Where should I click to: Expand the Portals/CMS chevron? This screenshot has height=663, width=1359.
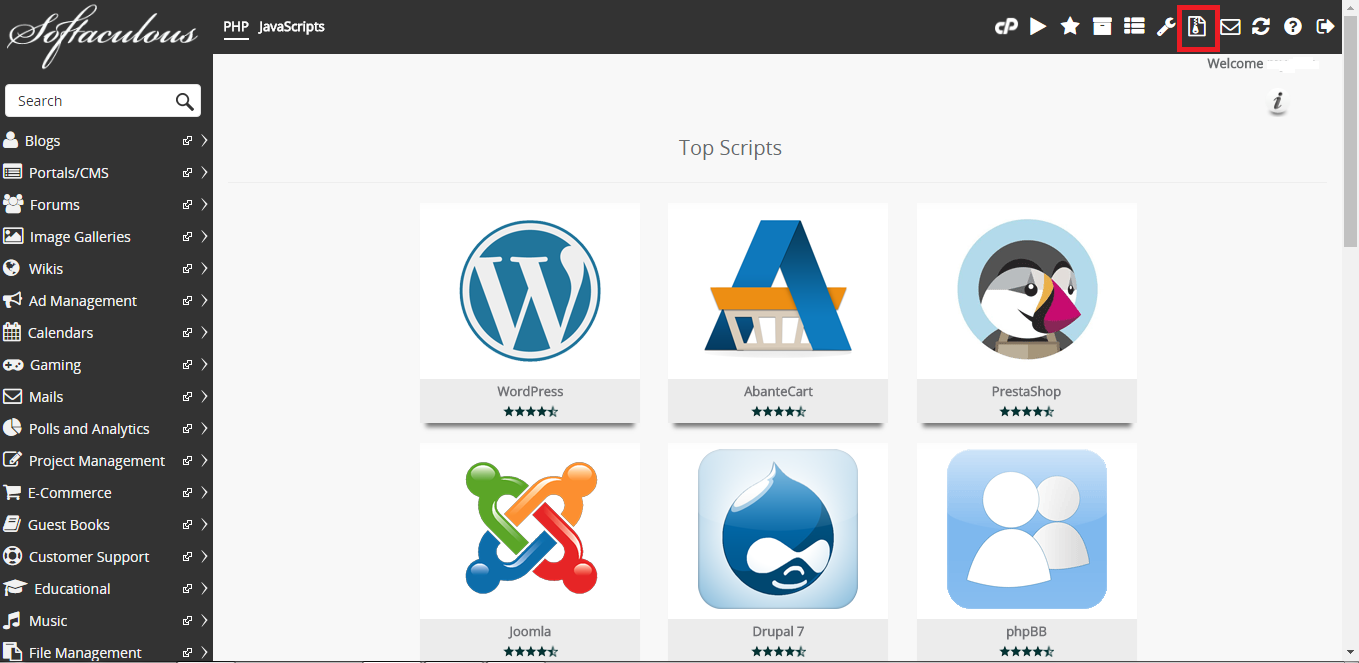click(x=204, y=173)
